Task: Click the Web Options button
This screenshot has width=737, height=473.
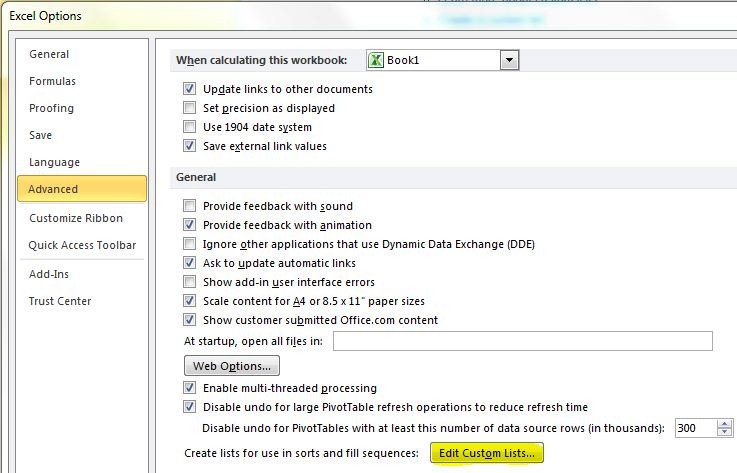Action: (x=232, y=366)
